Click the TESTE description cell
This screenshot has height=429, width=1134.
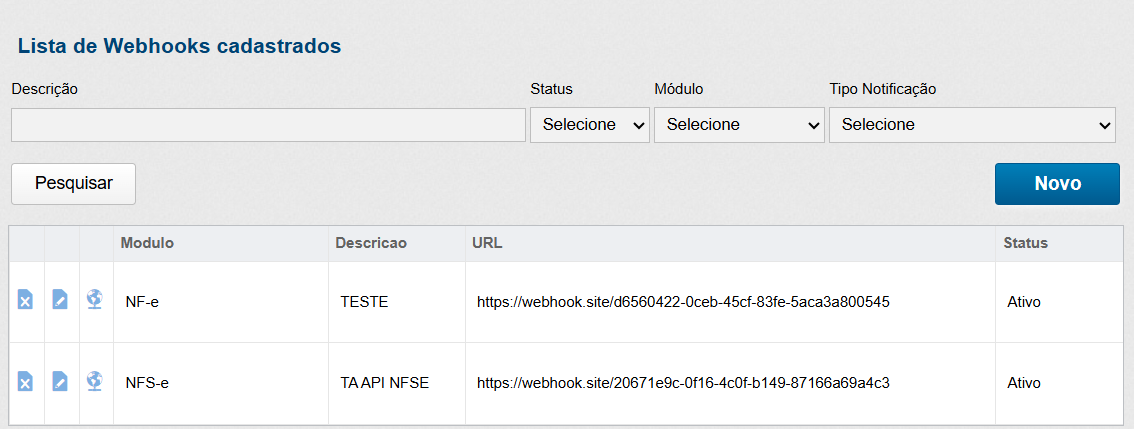tap(364, 301)
